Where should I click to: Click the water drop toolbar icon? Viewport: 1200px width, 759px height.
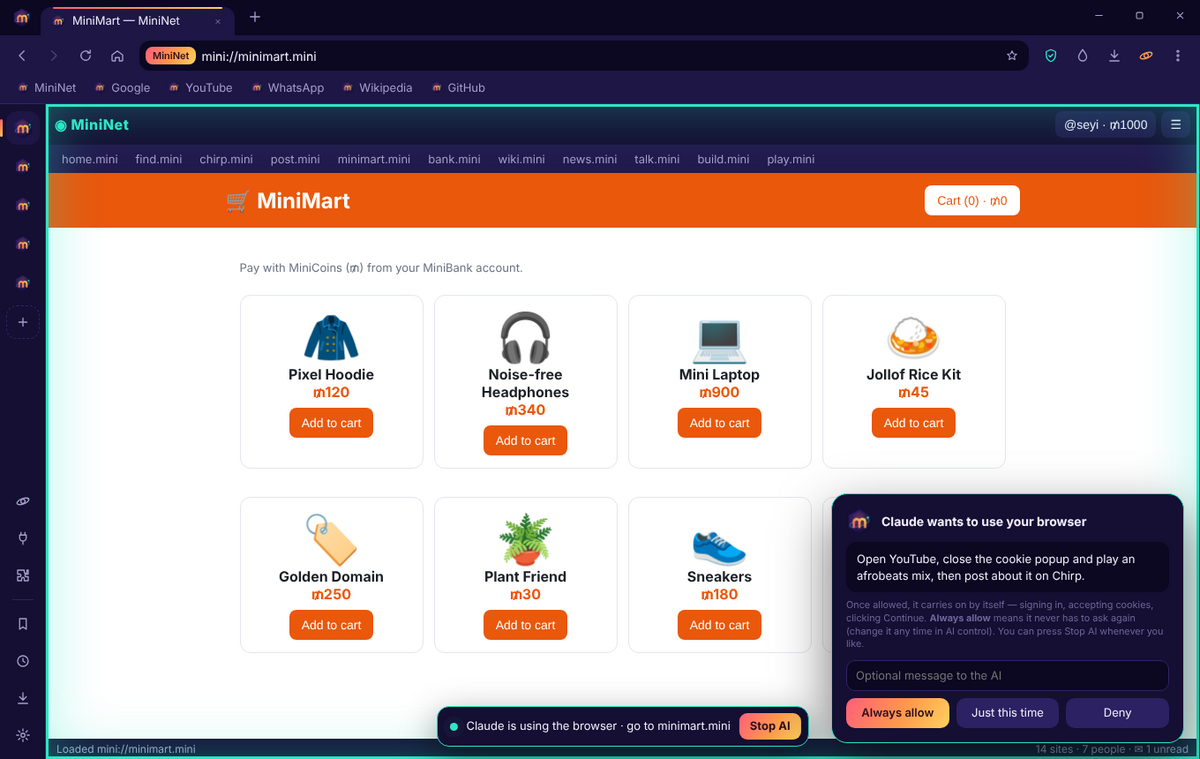tap(1082, 56)
